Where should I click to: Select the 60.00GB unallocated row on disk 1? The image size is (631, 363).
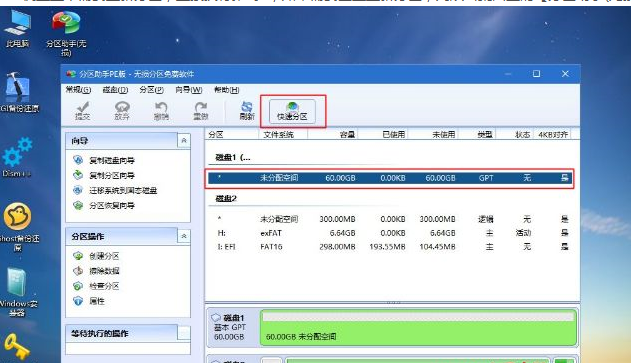point(390,178)
